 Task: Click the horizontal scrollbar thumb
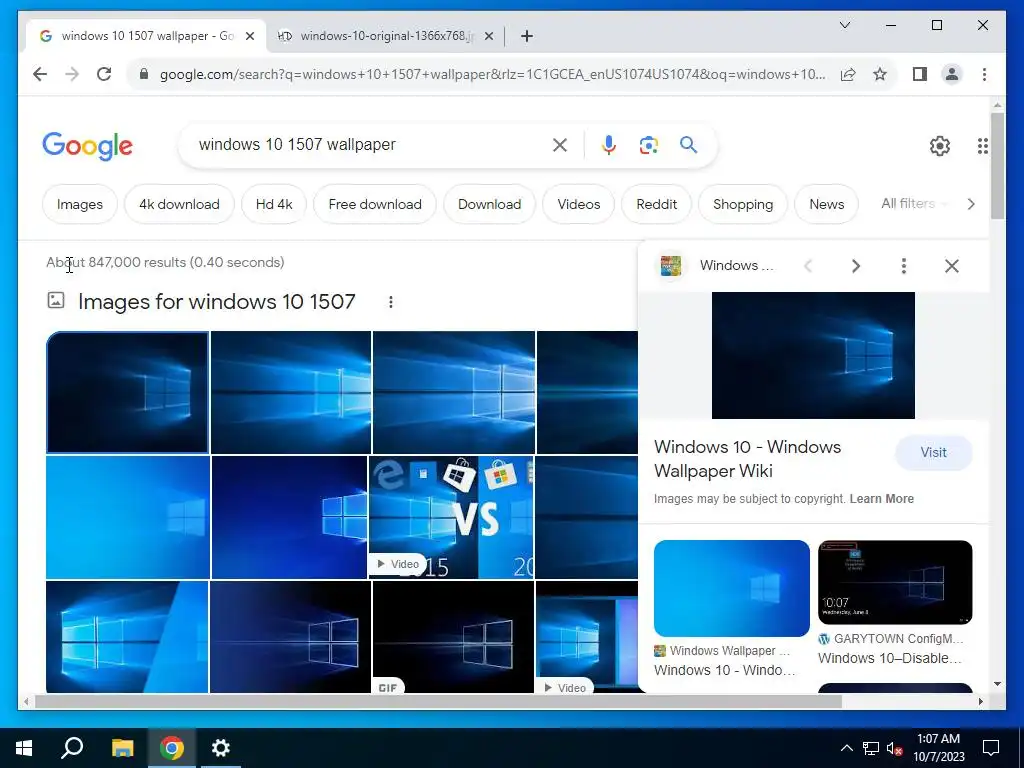438,701
